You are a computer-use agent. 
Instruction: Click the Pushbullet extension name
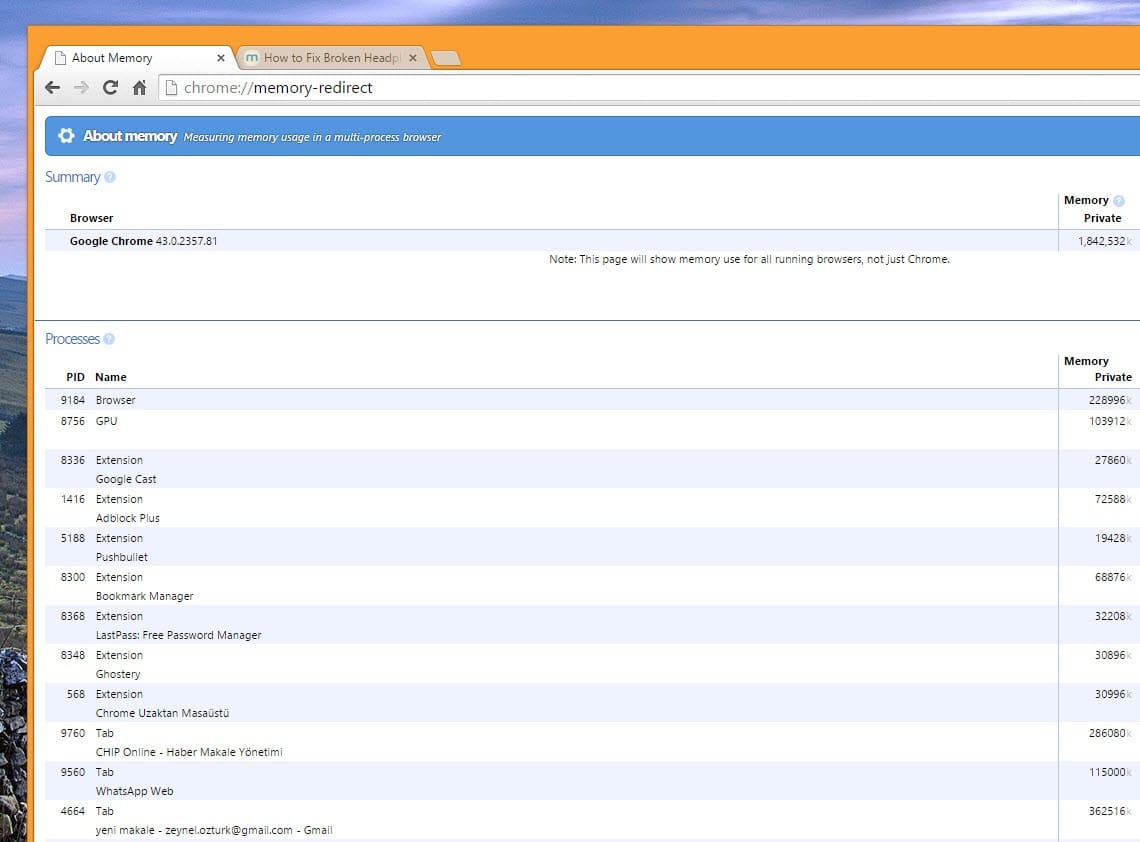121,557
